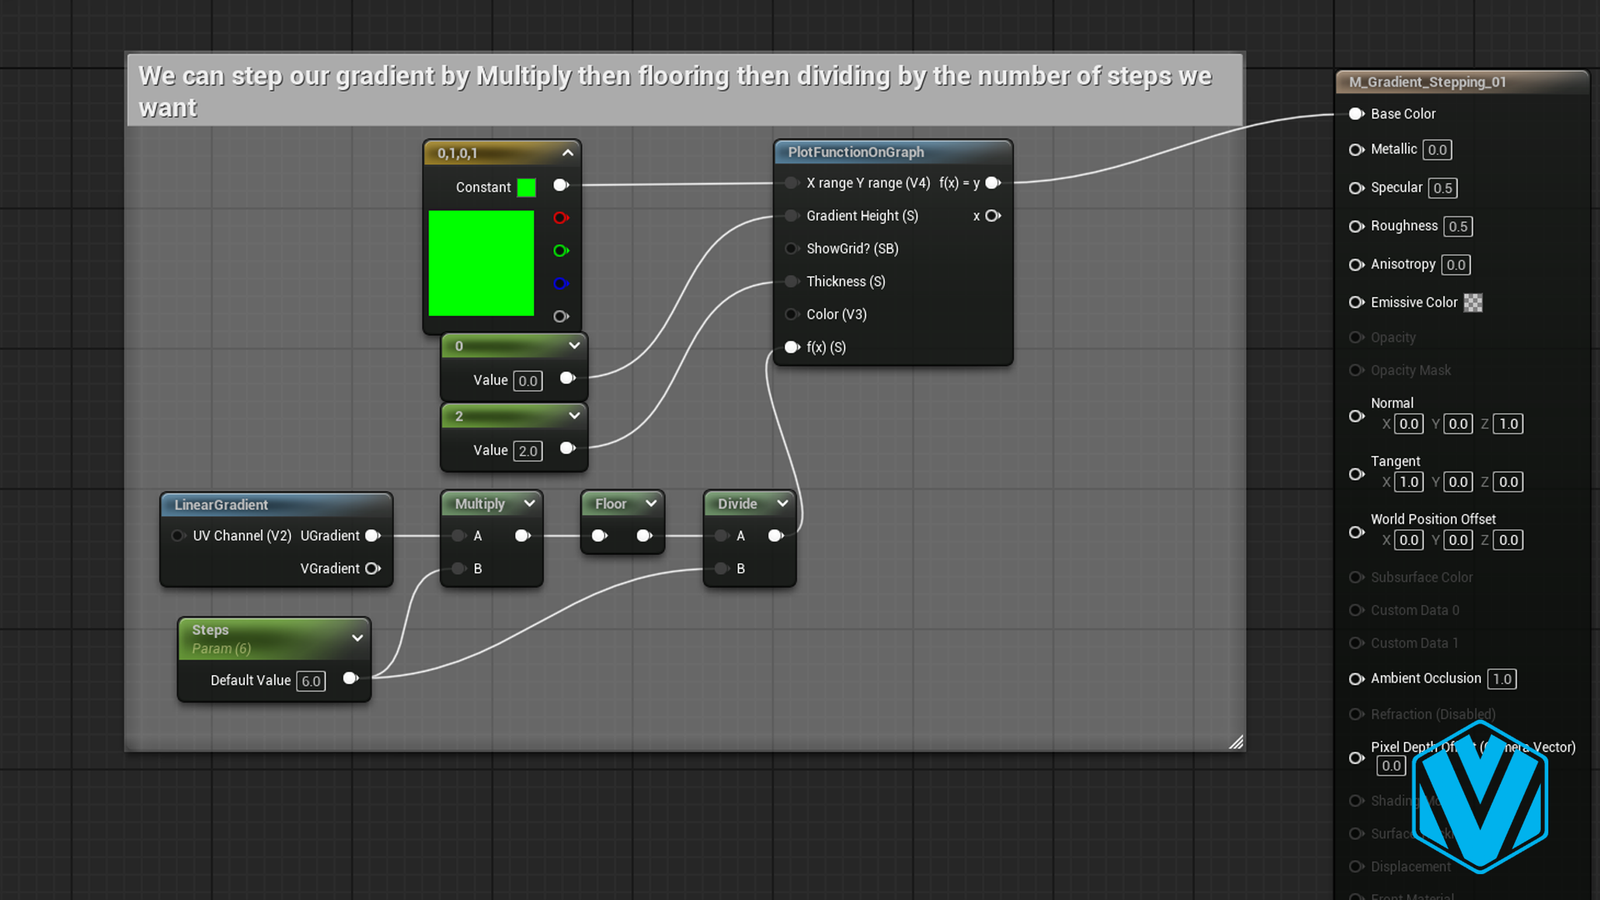Click the Base Color input pin
This screenshot has width=1600, height=900.
pos(1356,114)
